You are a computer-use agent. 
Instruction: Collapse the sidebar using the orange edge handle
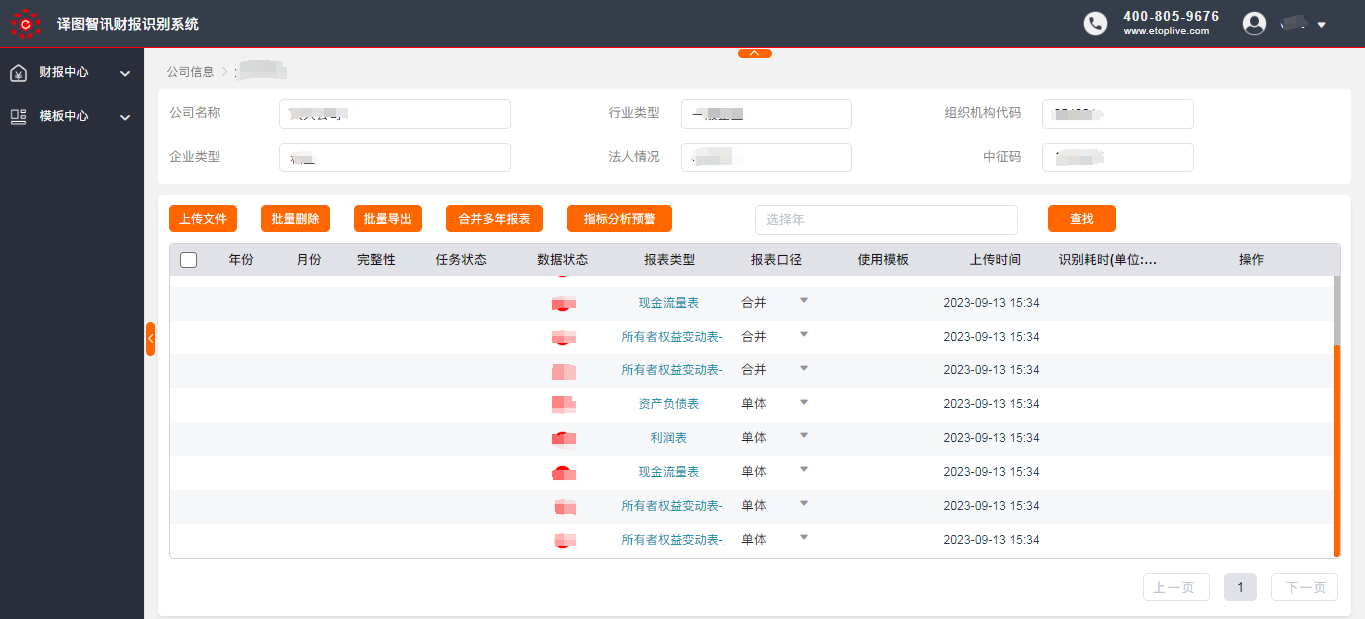pos(150,339)
